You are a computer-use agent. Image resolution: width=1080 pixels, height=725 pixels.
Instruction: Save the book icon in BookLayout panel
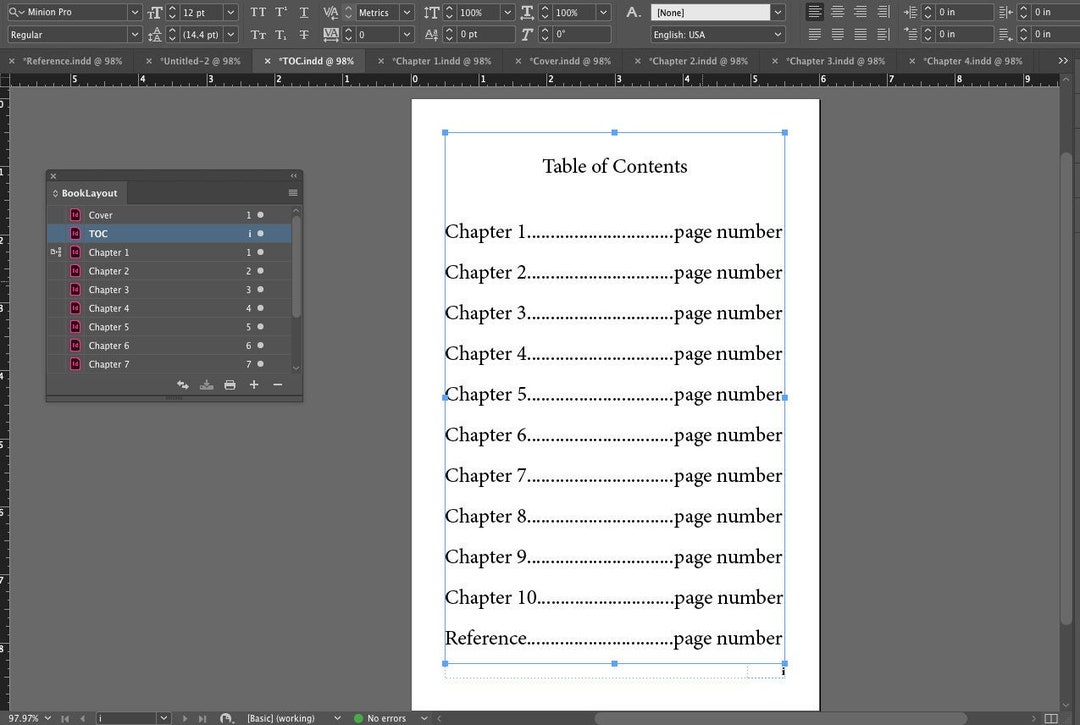pyautogui.click(x=206, y=385)
